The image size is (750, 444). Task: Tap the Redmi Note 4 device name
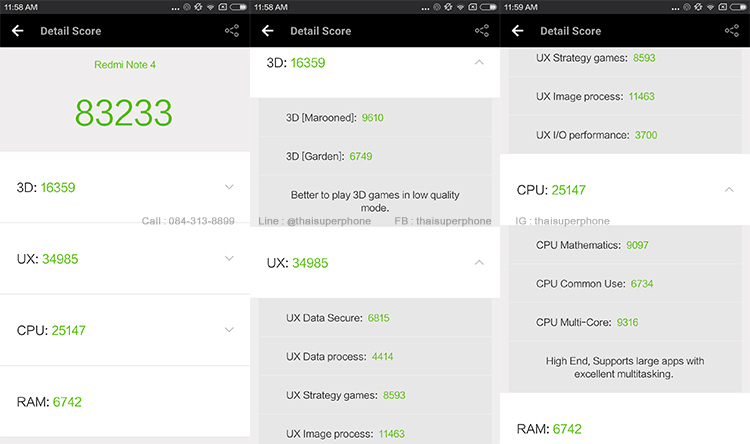point(124,64)
